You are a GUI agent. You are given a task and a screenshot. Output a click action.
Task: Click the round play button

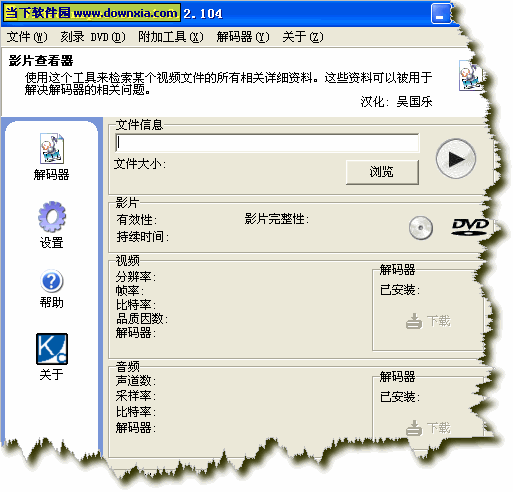click(x=456, y=159)
